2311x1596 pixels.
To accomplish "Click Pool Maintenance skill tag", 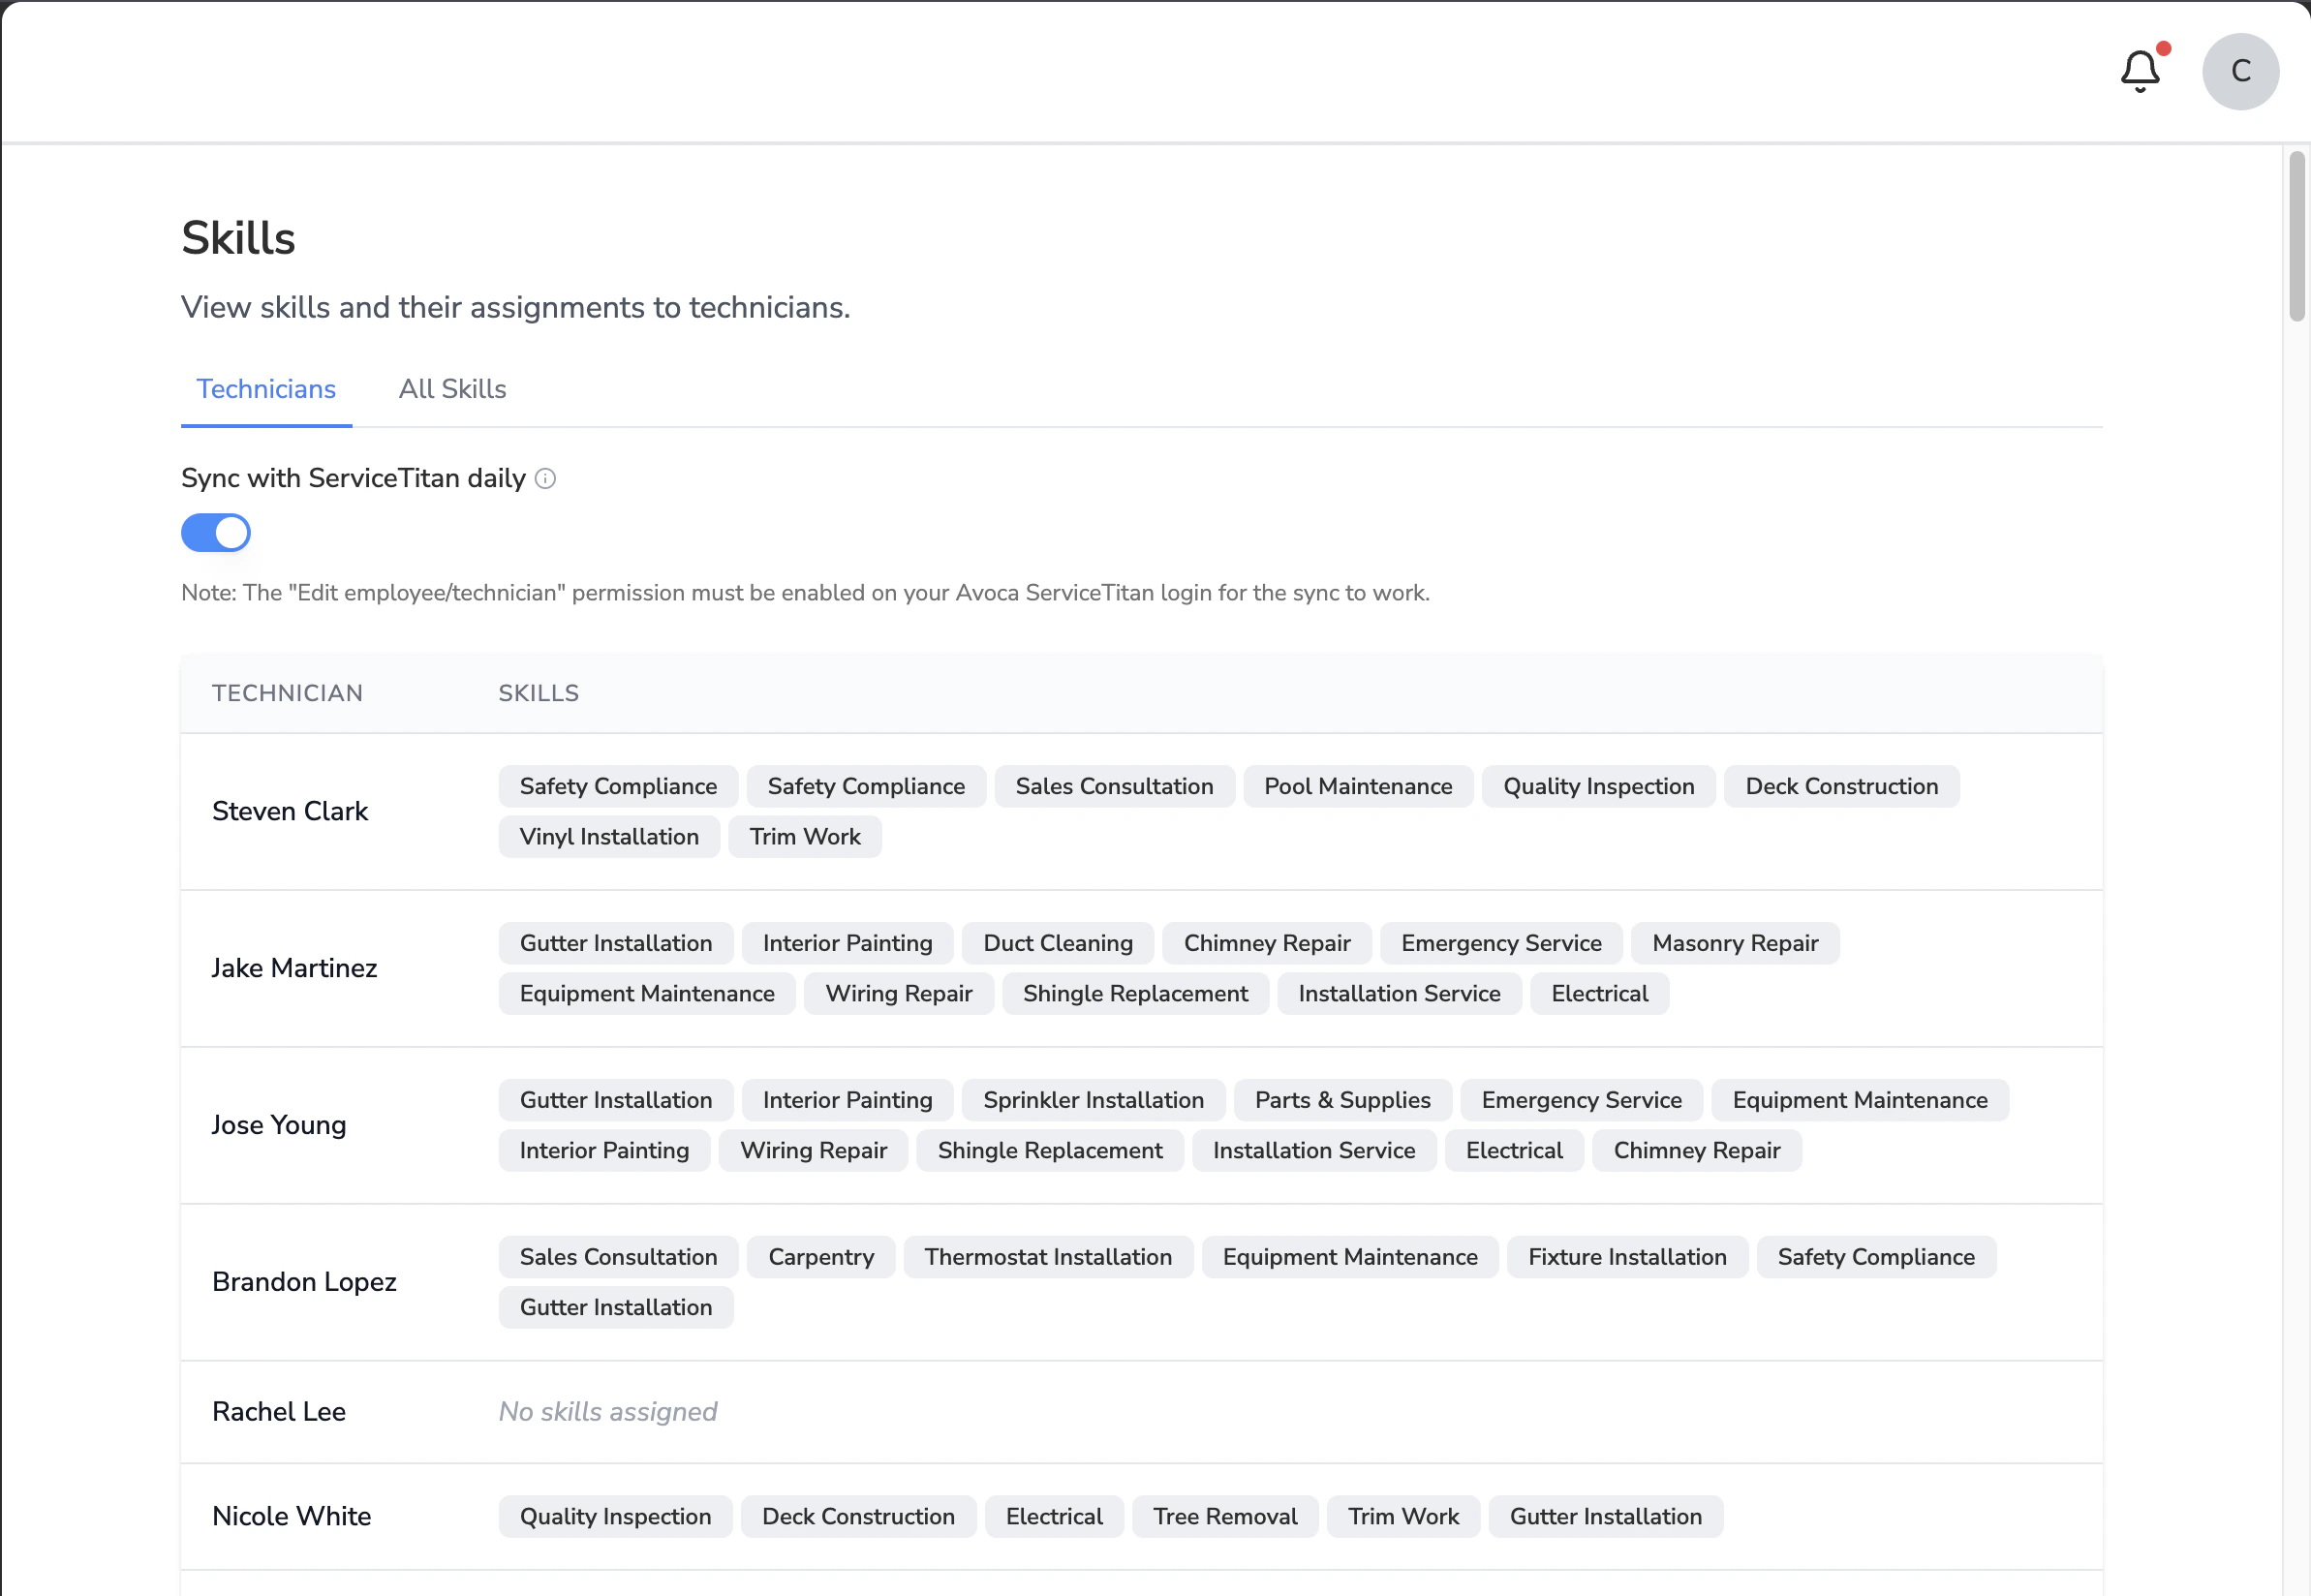I will [x=1357, y=786].
